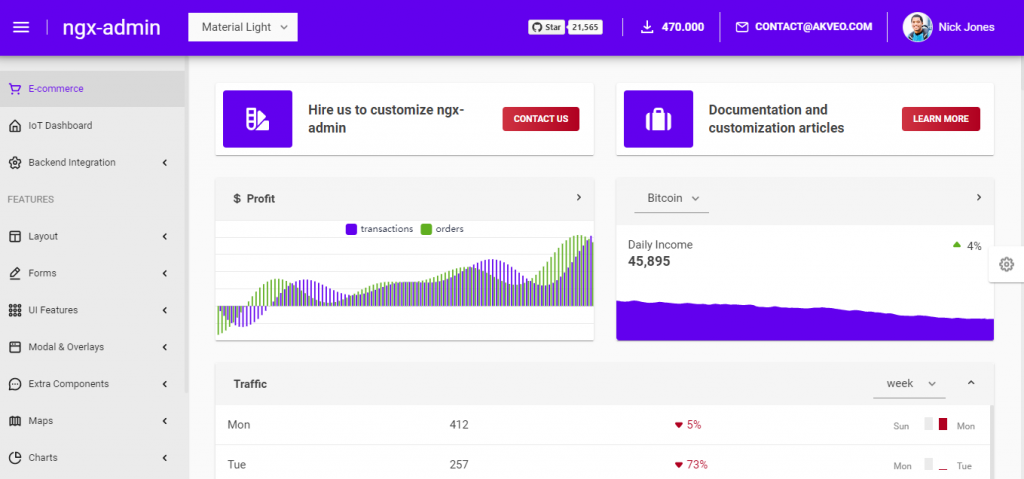Open Modal & Overlays menu item

(92, 347)
